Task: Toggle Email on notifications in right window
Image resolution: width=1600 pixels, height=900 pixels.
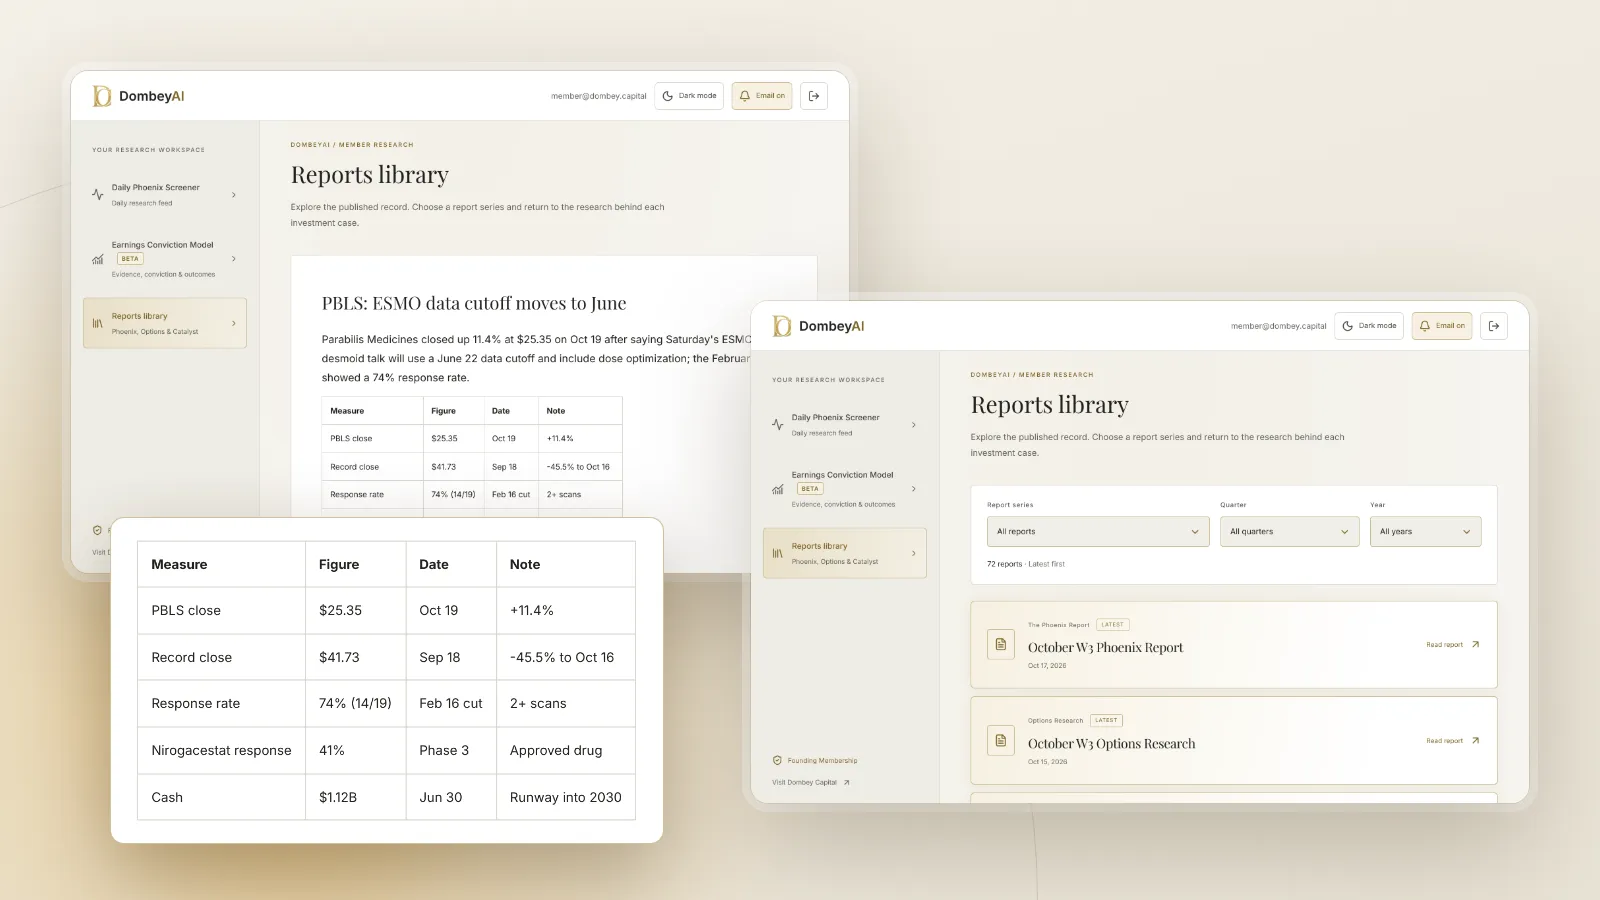Action: coord(1442,326)
